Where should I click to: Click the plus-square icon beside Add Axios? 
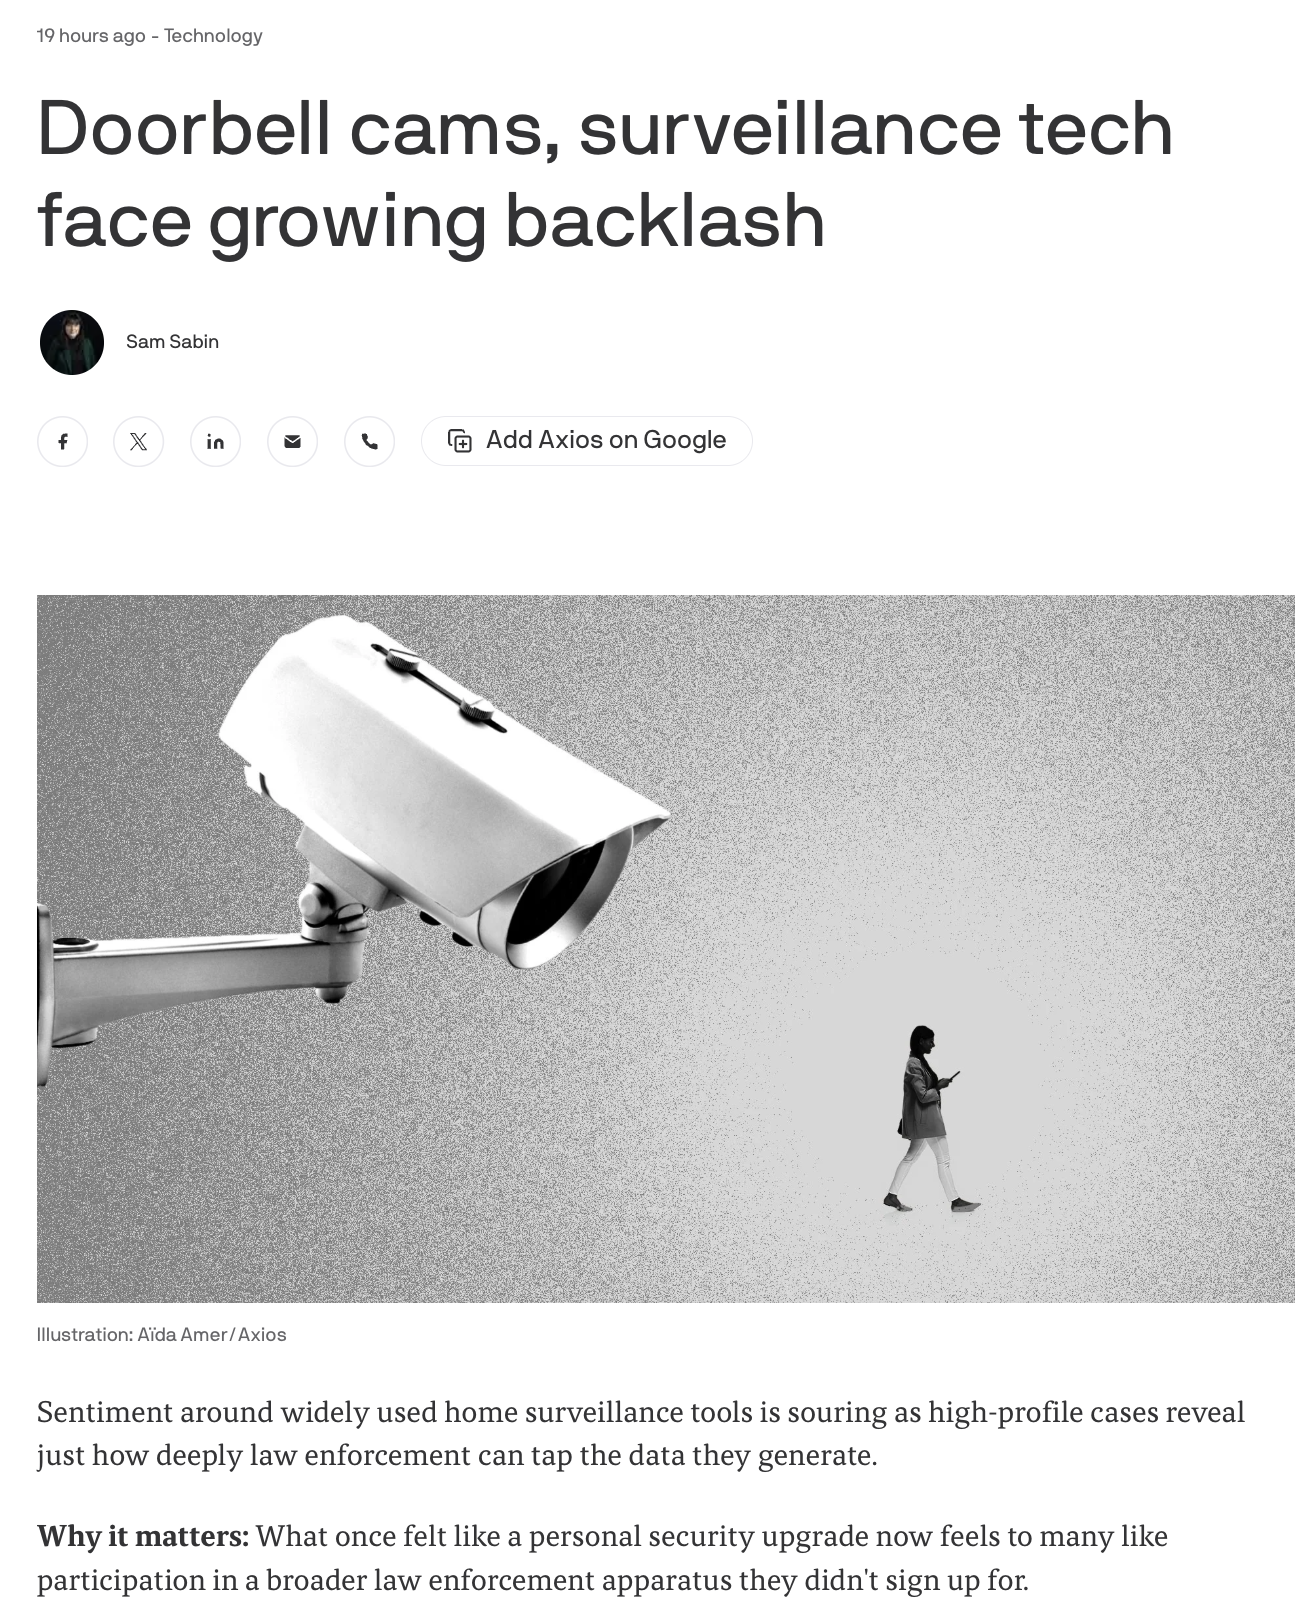click(x=460, y=441)
